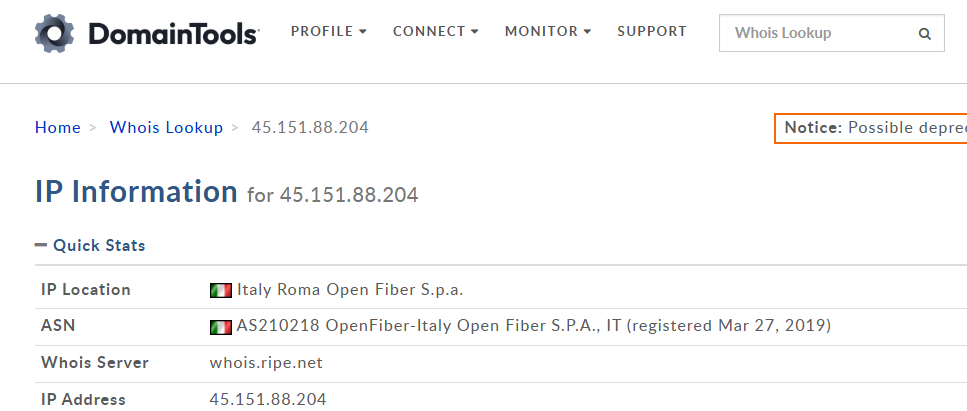Click the 45.151.88.204 breadcrumb item
The height and width of the screenshot is (411, 967).
click(309, 127)
